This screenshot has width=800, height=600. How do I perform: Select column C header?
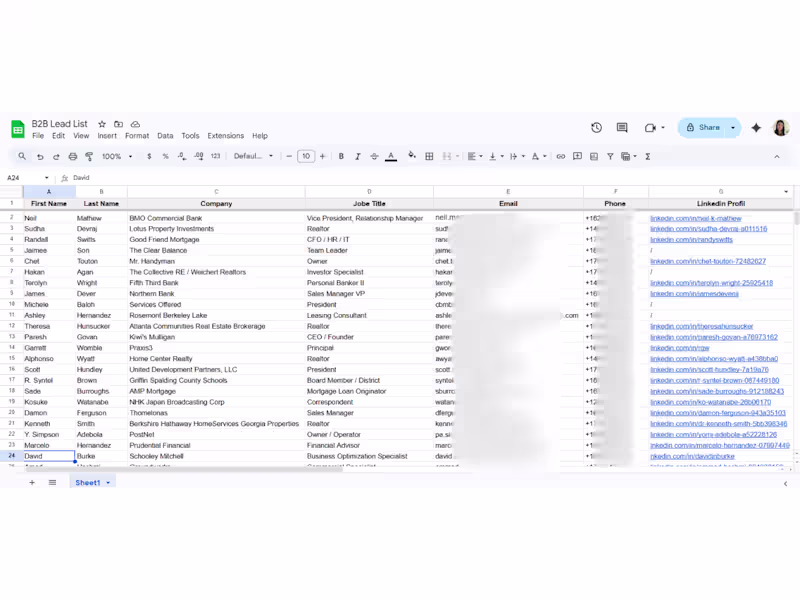pyautogui.click(x=216, y=192)
